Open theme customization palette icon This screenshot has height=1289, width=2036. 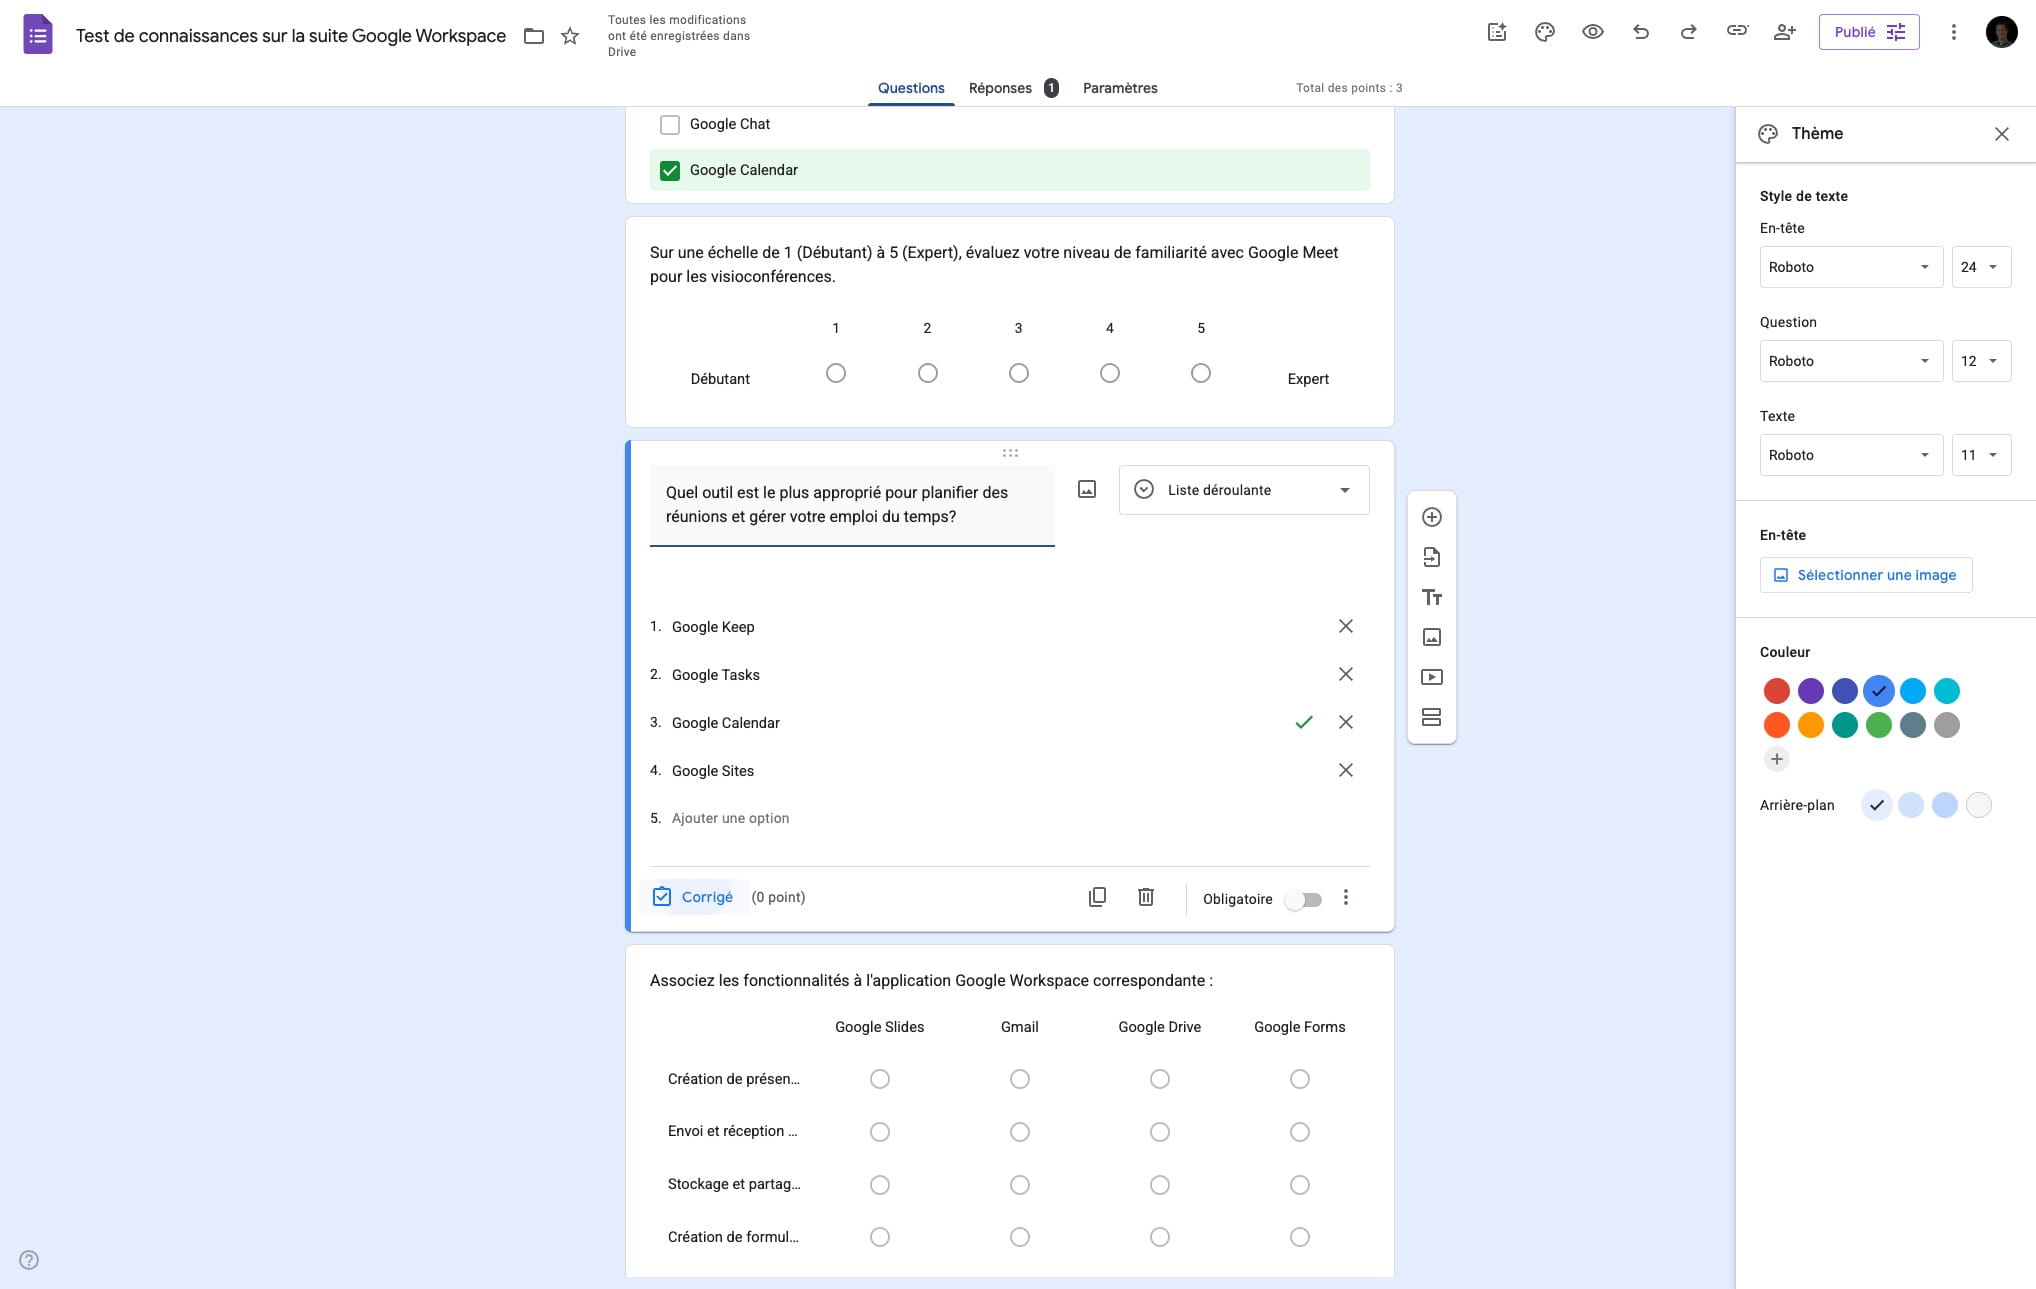pos(1545,32)
